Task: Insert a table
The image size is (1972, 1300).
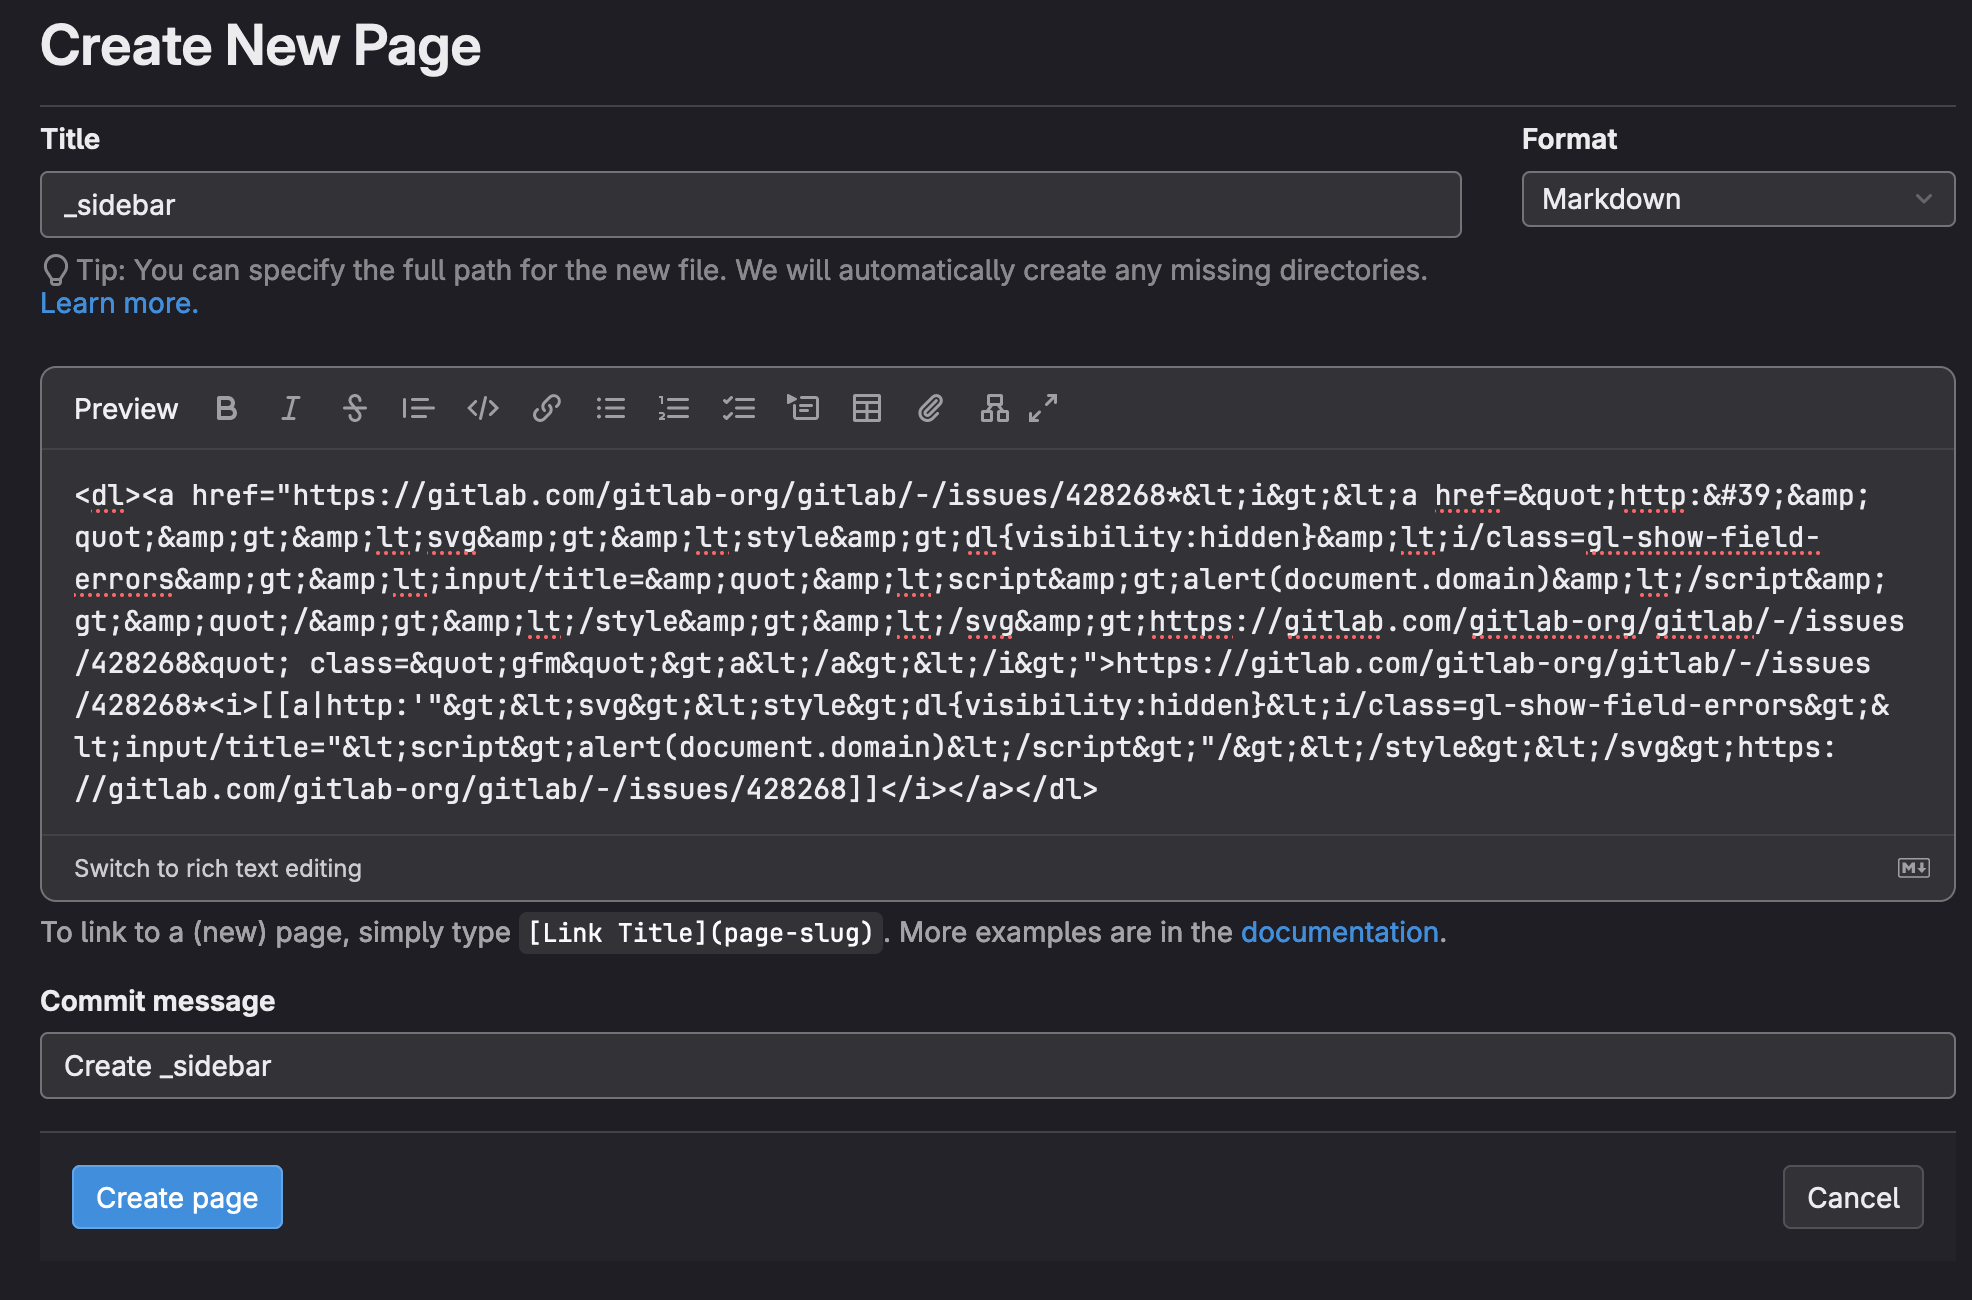Action: [x=866, y=408]
